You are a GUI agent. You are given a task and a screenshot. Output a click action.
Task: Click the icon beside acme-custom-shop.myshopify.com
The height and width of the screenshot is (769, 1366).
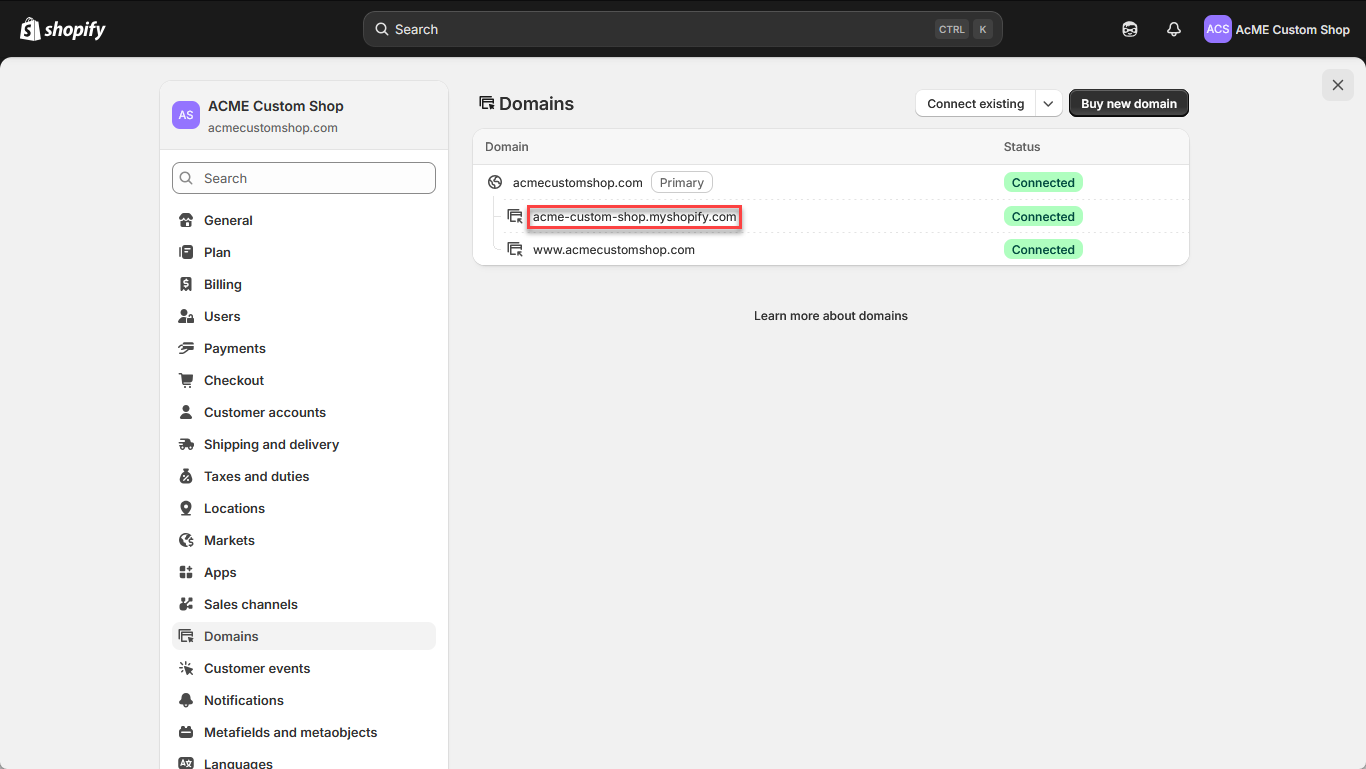coord(515,216)
